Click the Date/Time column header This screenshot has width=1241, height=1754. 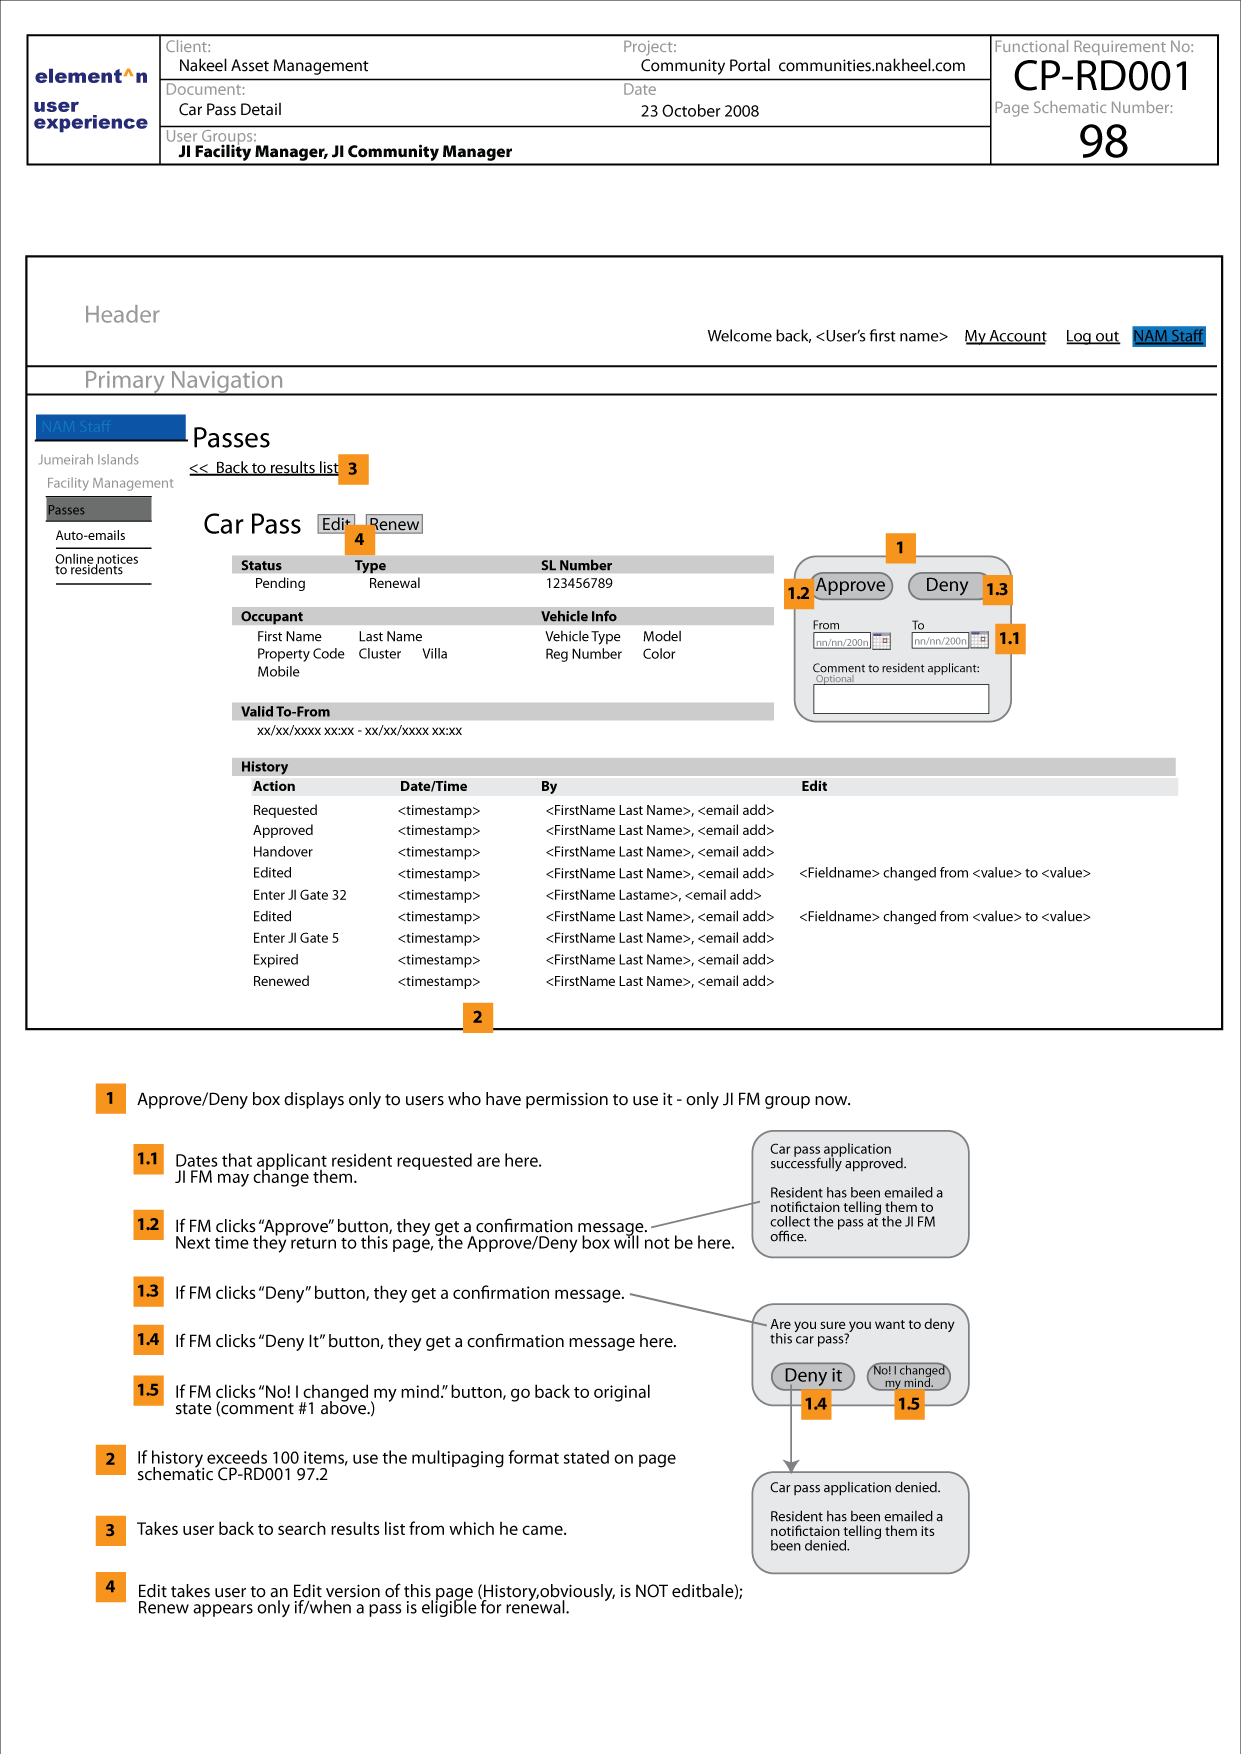(433, 787)
